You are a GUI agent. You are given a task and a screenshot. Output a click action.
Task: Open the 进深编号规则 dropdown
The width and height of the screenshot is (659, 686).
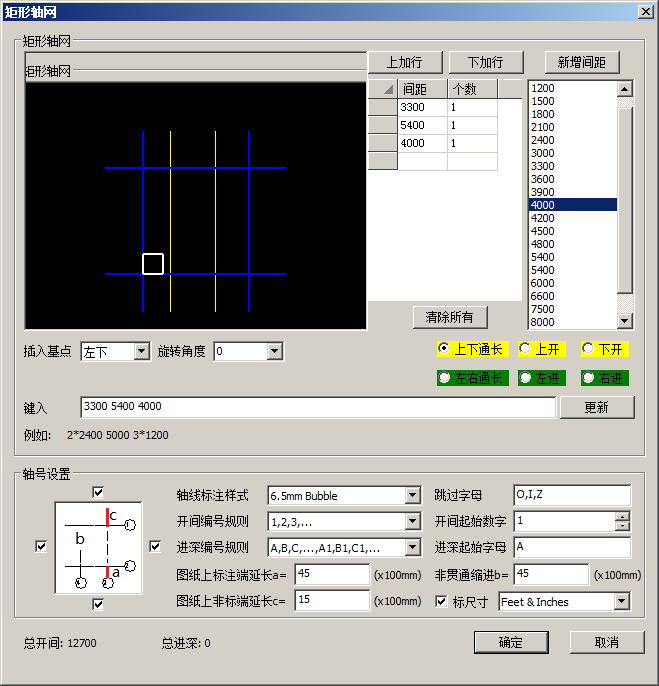413,547
